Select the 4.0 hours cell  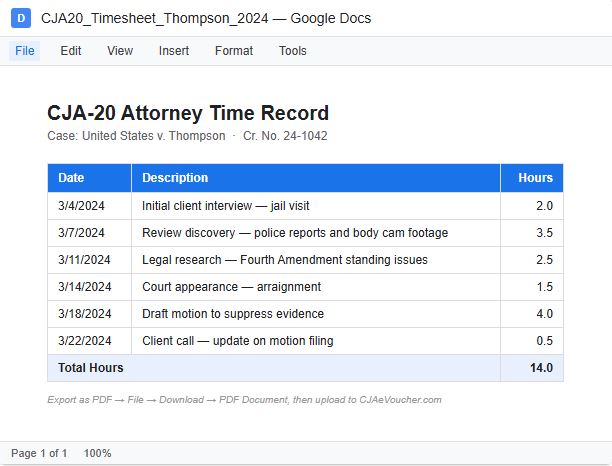[532, 314]
